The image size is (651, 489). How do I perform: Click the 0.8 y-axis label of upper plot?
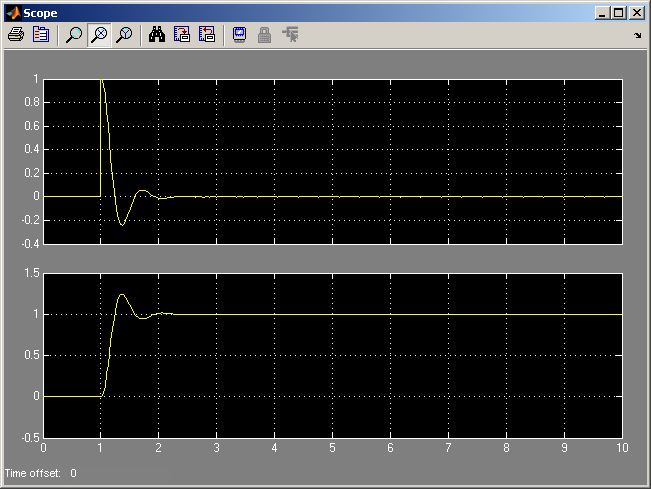(x=32, y=102)
